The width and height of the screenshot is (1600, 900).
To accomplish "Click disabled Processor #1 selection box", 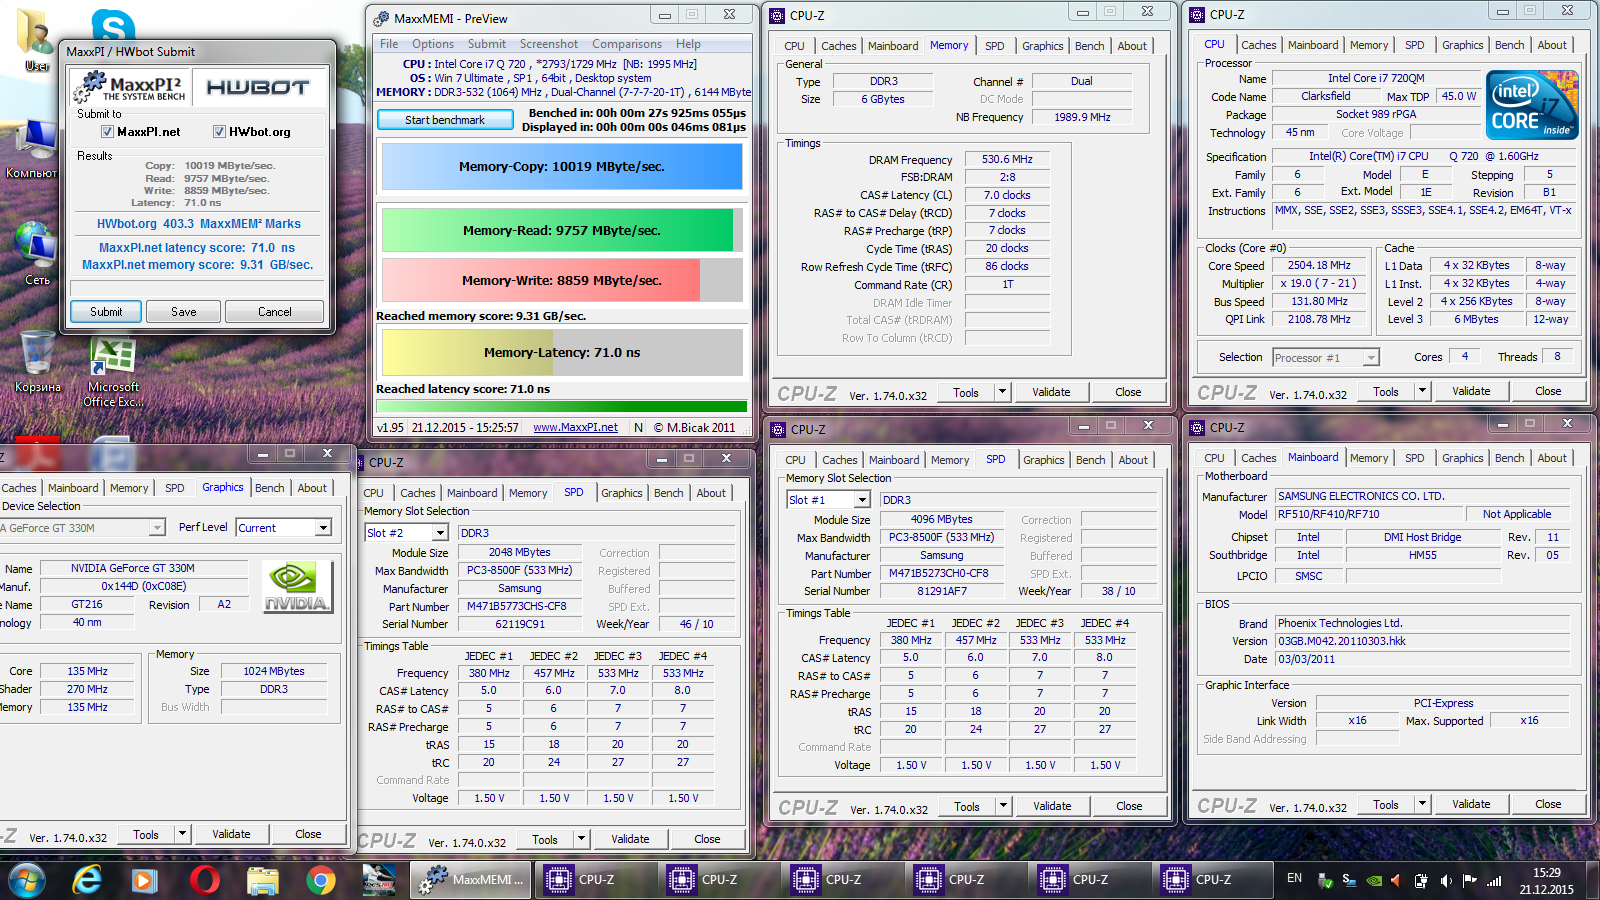I will point(1326,358).
